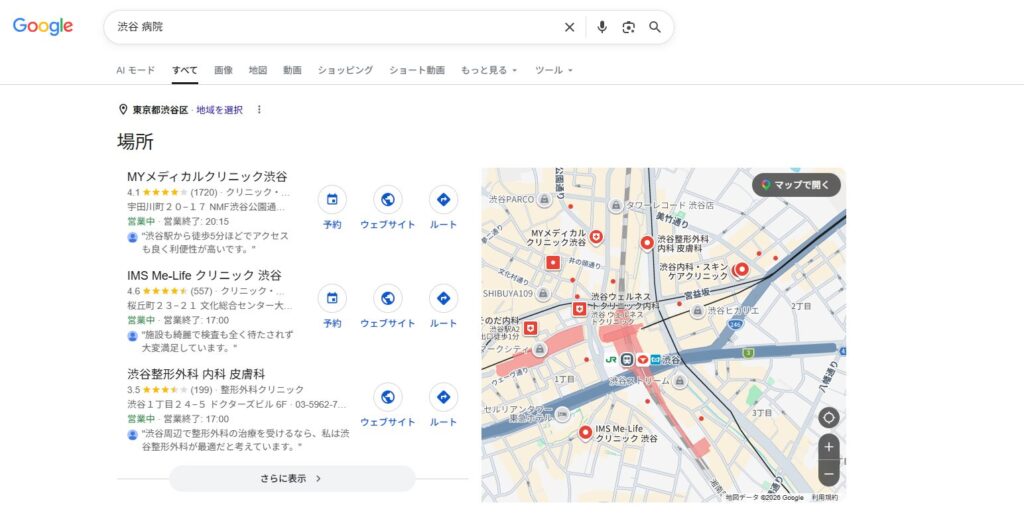This screenshot has height=523, width=1024.
Task: Click the 東京都渋谷区 location text
Action: pos(160,110)
